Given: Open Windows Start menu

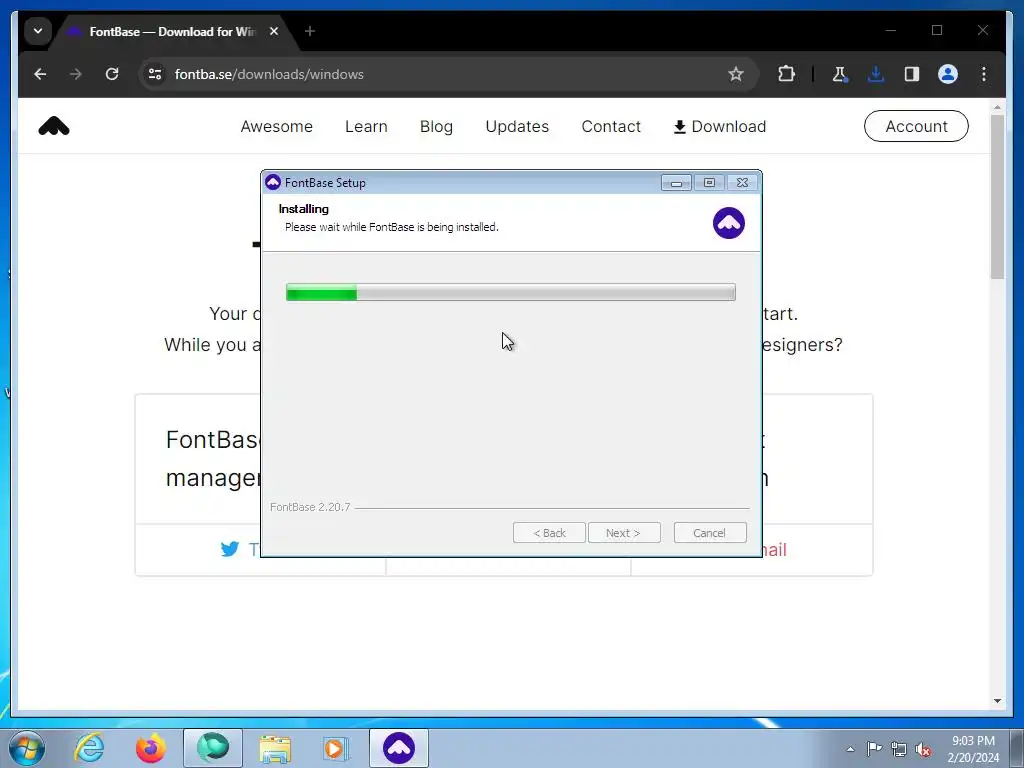Looking at the screenshot, I should coord(27,748).
